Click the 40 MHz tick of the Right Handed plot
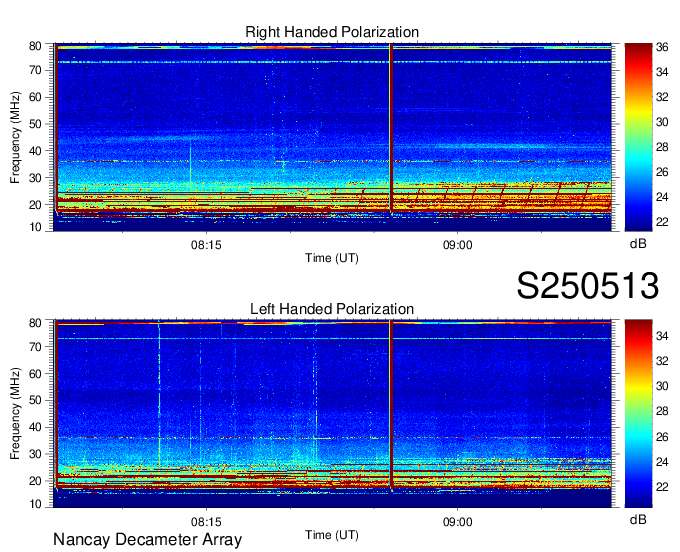680x552 pixels. coord(35,151)
